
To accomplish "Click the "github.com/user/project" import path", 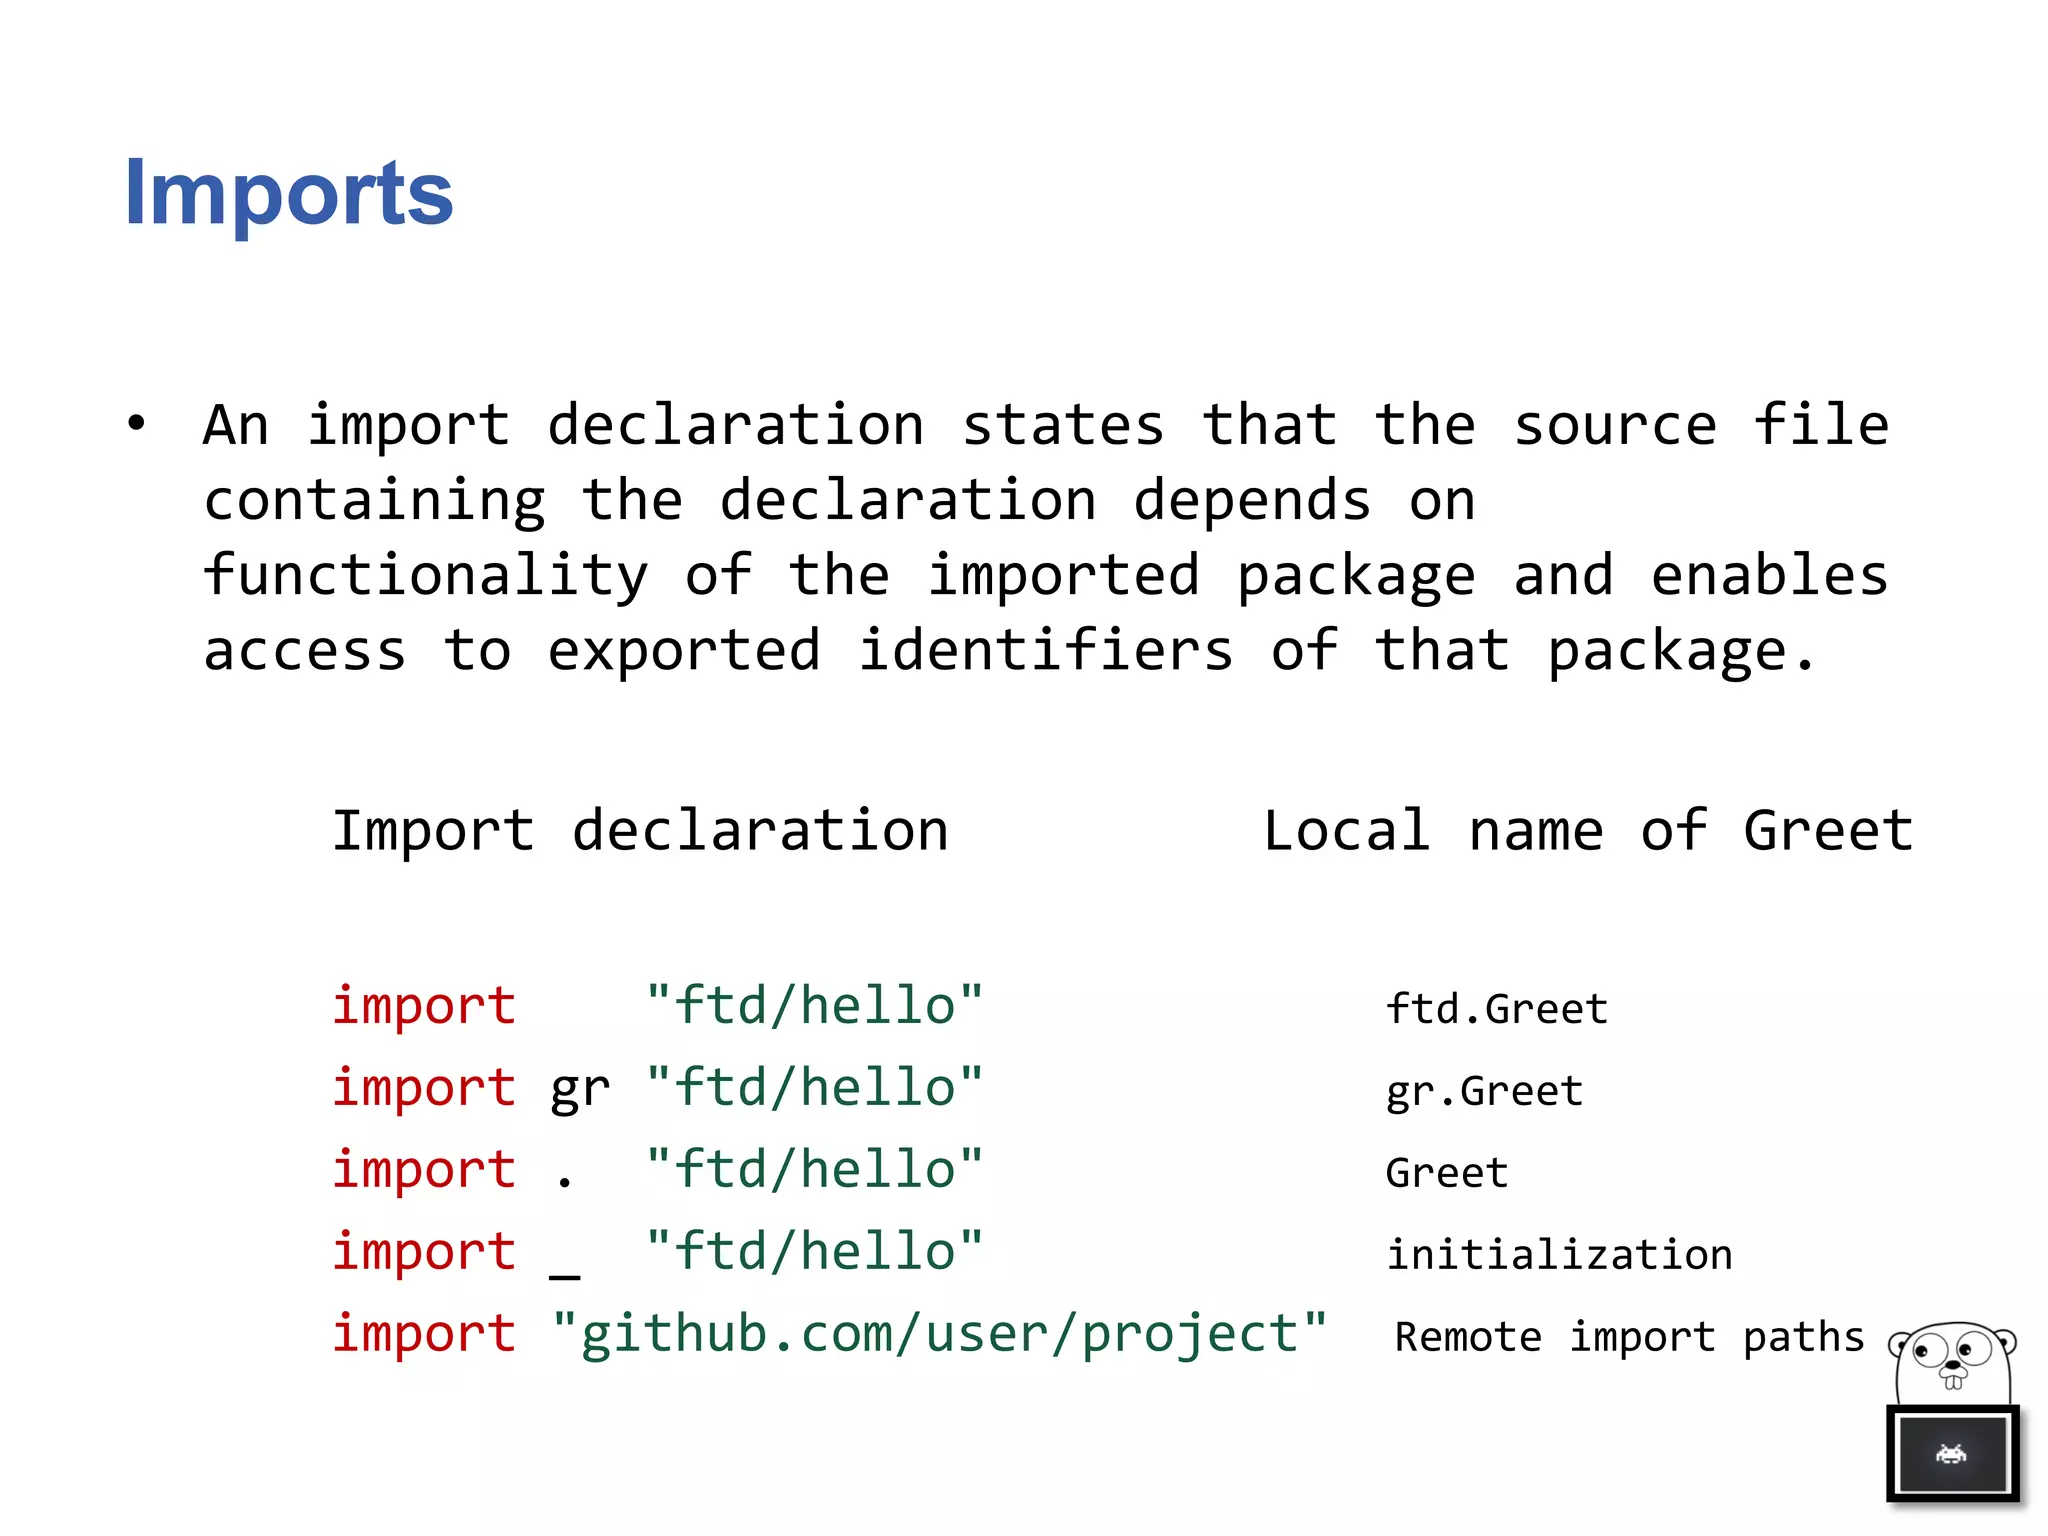I will click(x=939, y=1334).
